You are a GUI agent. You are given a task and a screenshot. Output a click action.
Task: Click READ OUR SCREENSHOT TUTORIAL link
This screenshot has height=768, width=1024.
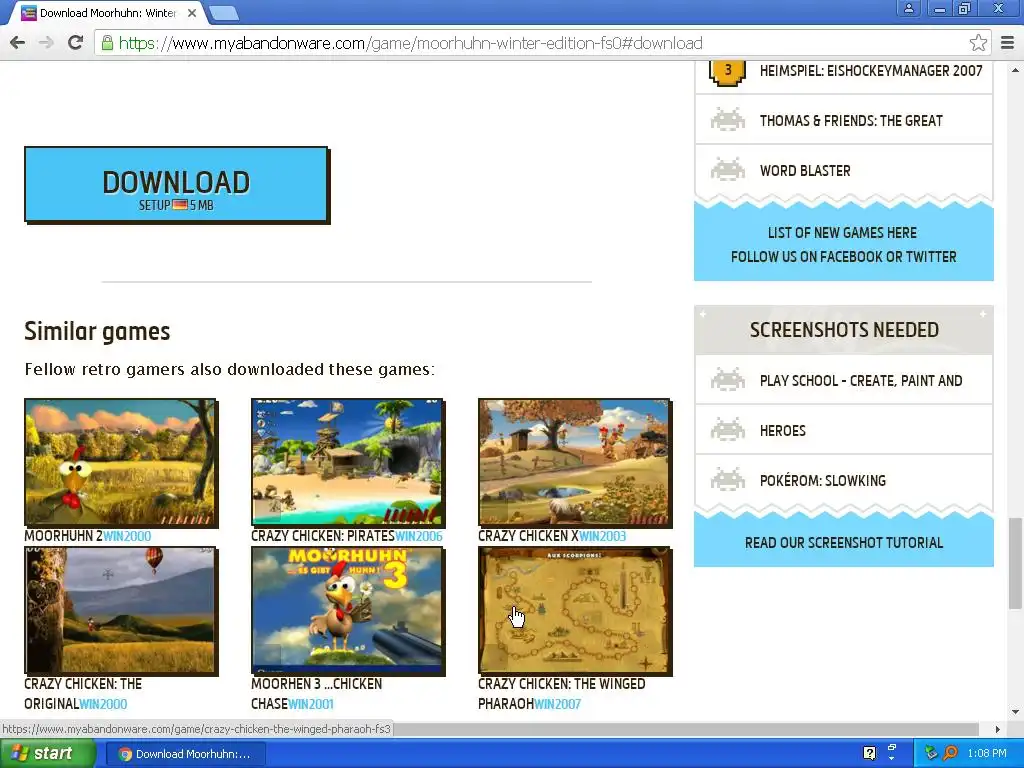click(x=844, y=543)
